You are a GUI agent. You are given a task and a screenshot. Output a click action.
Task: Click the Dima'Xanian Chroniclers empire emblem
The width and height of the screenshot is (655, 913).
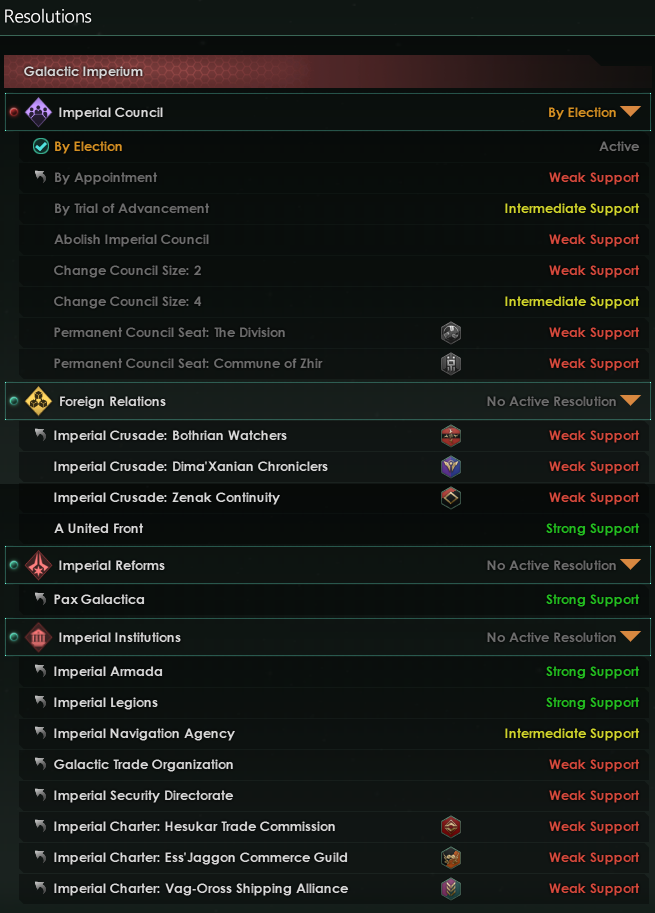point(451,466)
